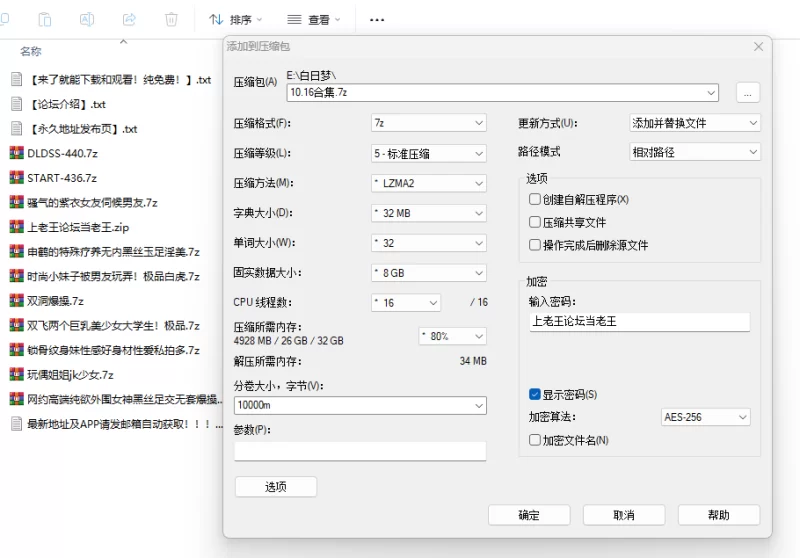800x558 pixels.
Task: Click the 【论坛介绍】.txt file icon
Action: (x=16, y=104)
